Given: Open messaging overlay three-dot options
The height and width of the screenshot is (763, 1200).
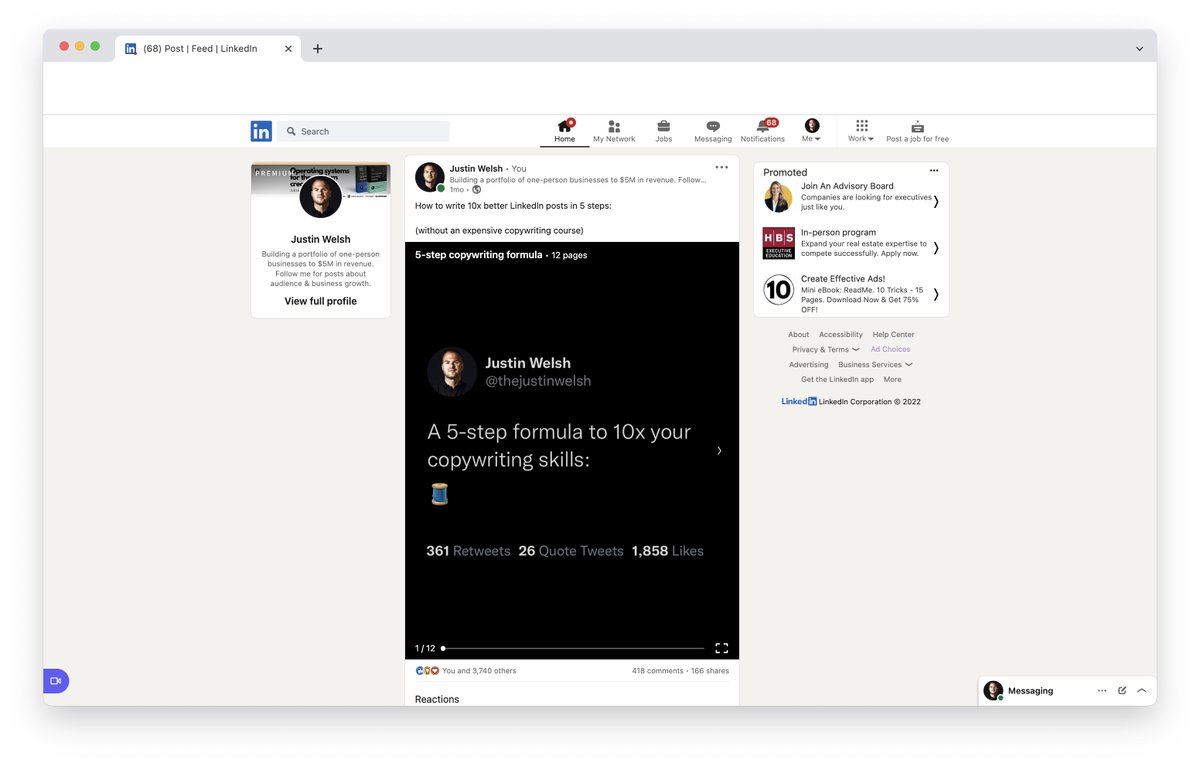Looking at the screenshot, I should [1102, 691].
